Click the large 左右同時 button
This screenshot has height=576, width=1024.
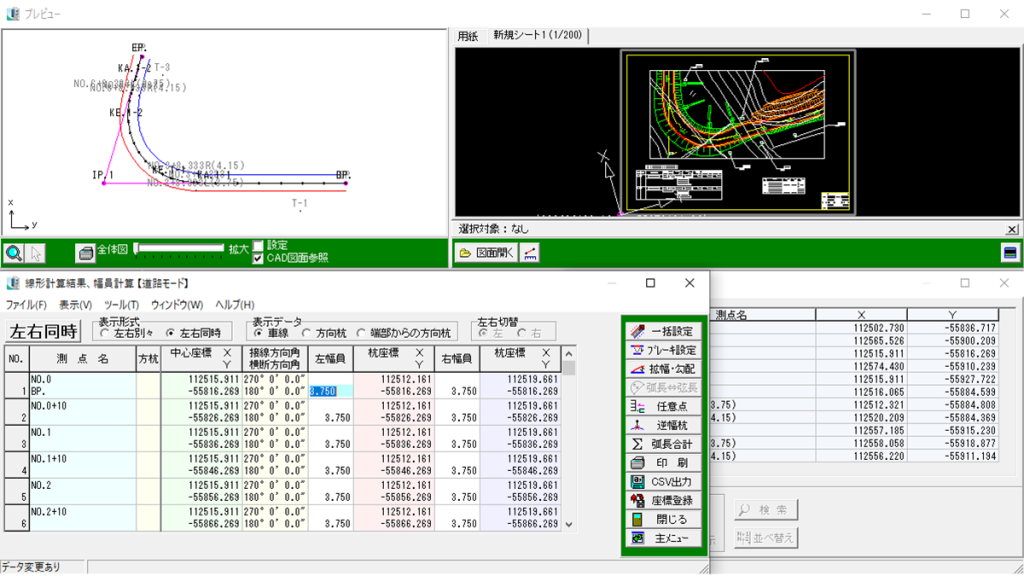coord(43,331)
